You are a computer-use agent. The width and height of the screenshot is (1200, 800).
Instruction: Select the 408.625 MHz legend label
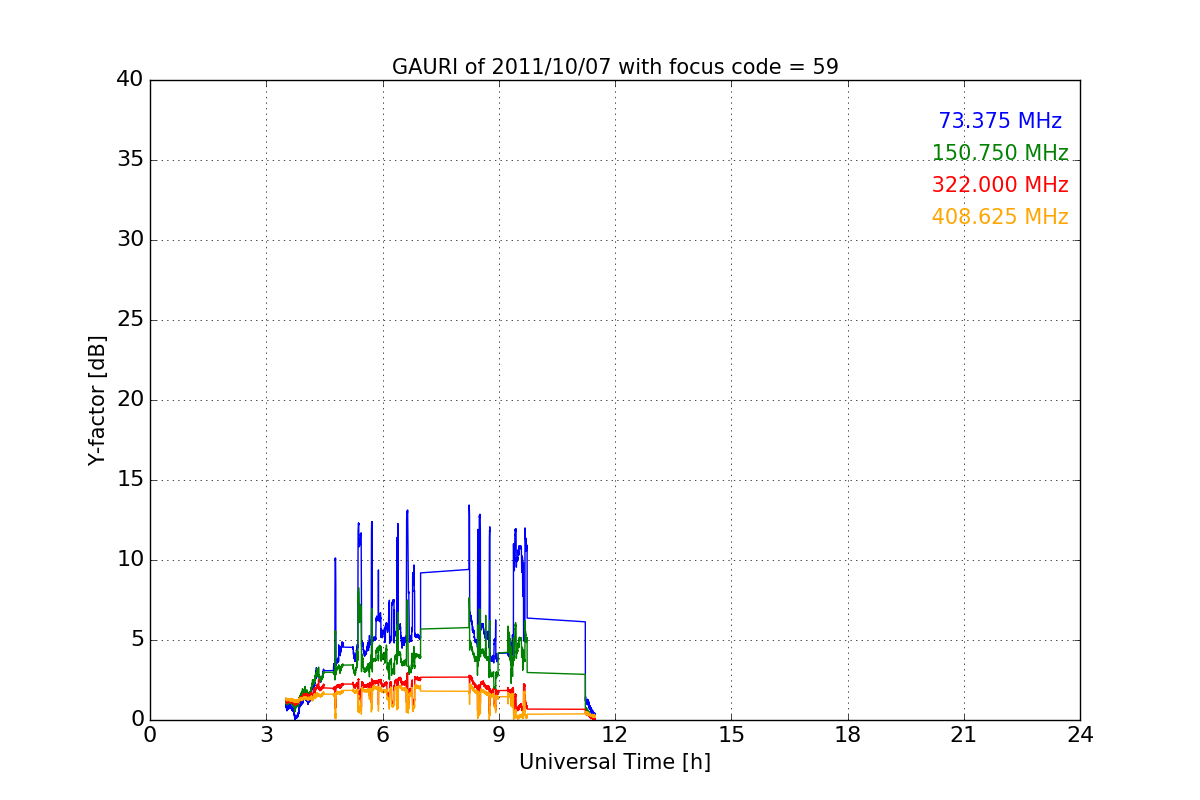tap(1000, 217)
